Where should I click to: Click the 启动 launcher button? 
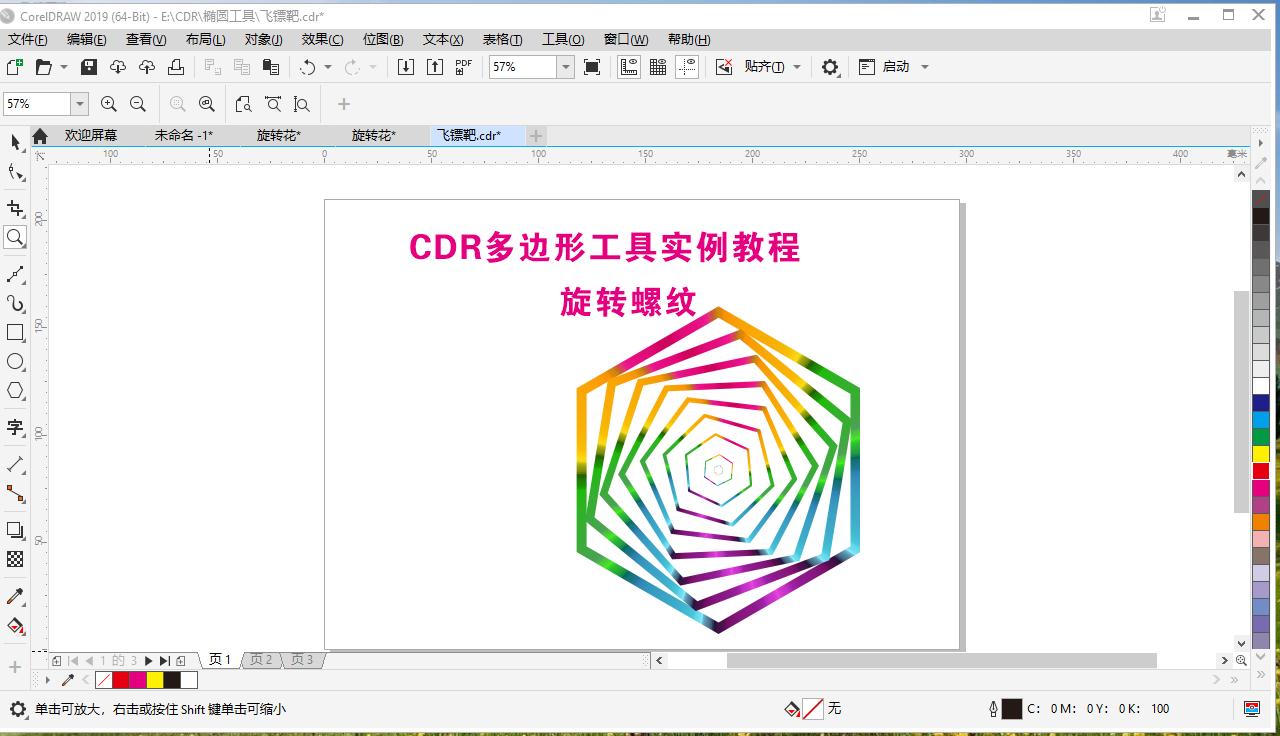[x=895, y=67]
